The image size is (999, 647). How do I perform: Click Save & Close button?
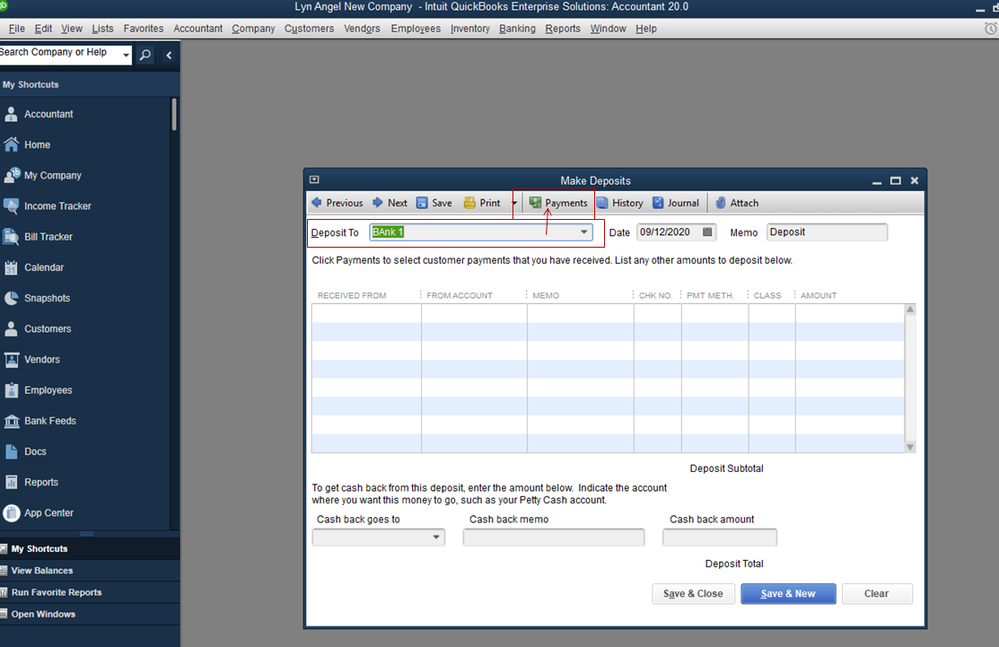click(x=693, y=594)
